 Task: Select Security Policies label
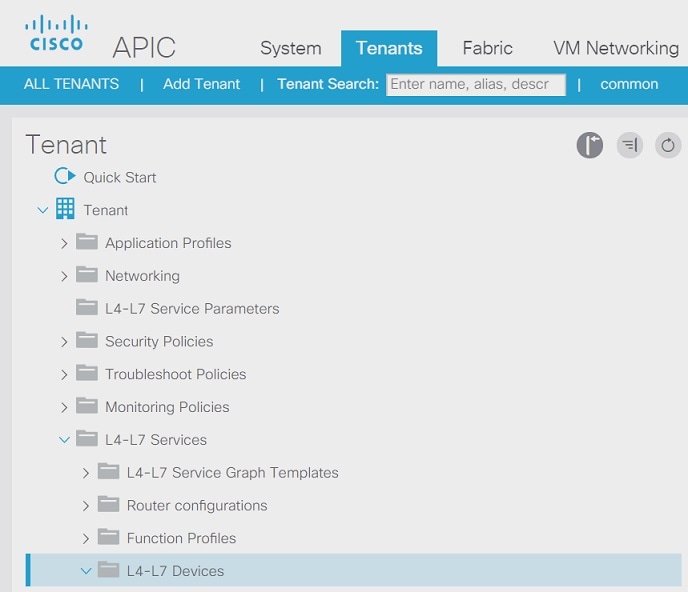(x=159, y=341)
